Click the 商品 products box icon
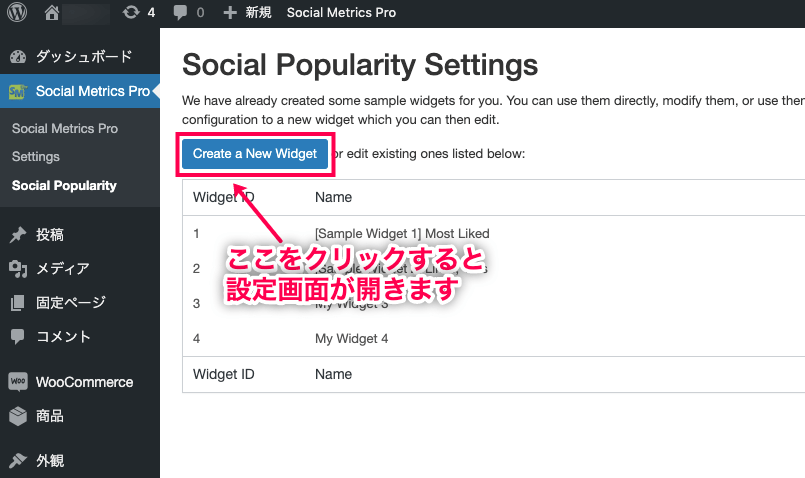This screenshot has height=478, width=805. [17, 416]
